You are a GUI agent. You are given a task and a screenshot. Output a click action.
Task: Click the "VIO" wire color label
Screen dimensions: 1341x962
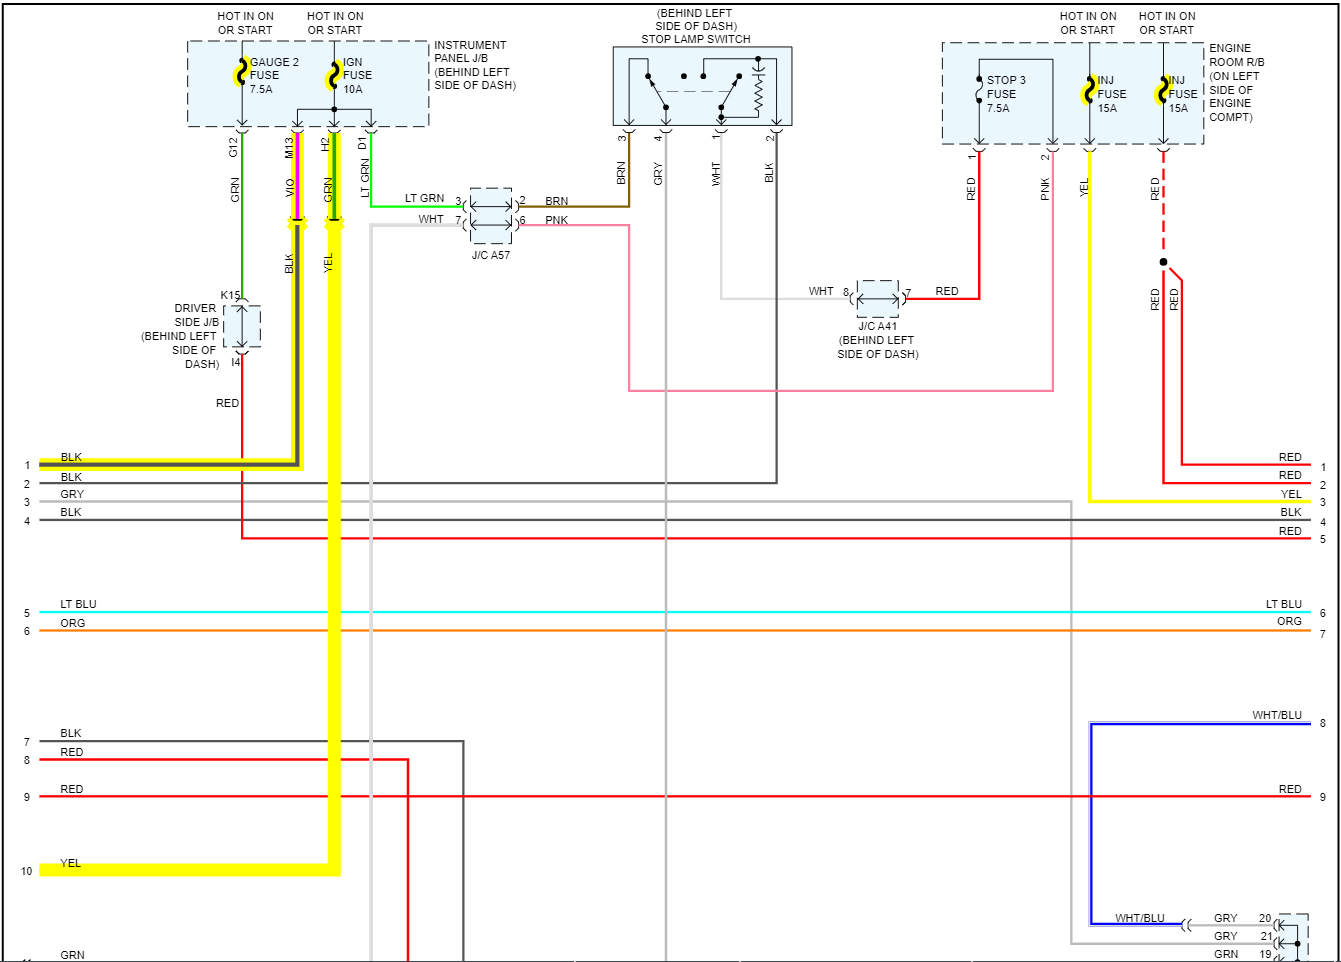[290, 187]
